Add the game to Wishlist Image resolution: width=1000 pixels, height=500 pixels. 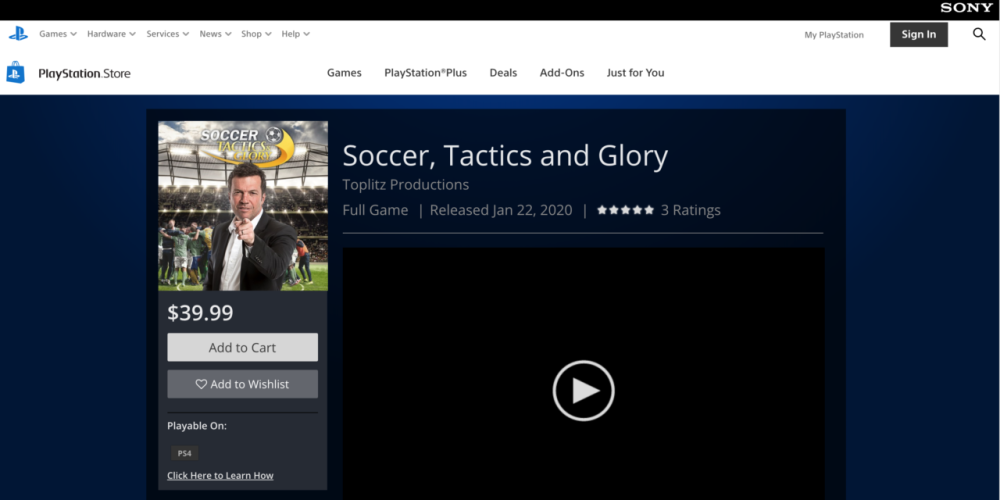click(x=242, y=384)
